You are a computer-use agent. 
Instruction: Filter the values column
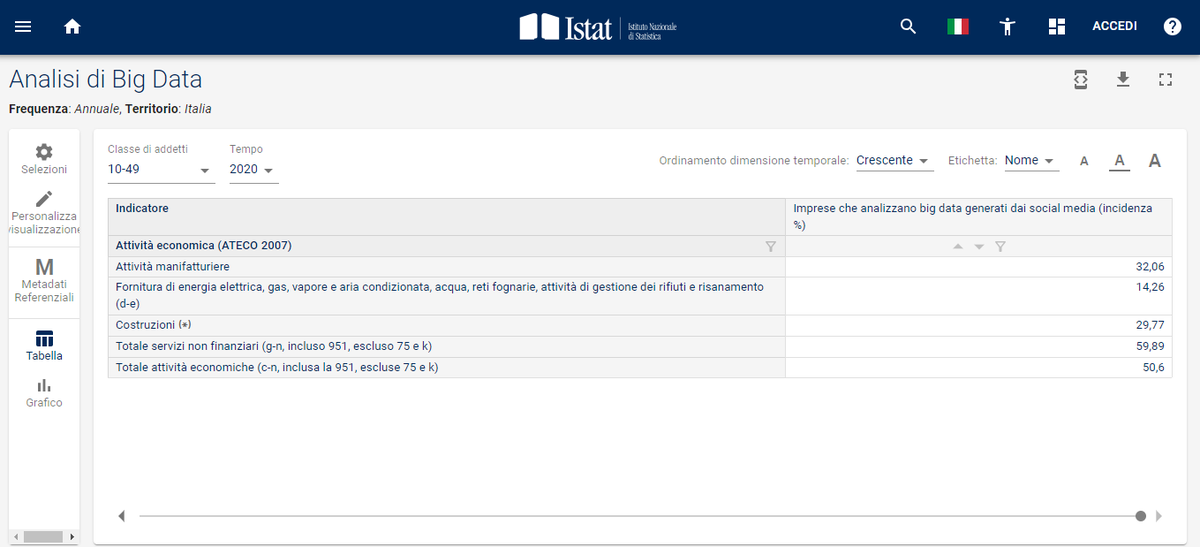[1000, 246]
